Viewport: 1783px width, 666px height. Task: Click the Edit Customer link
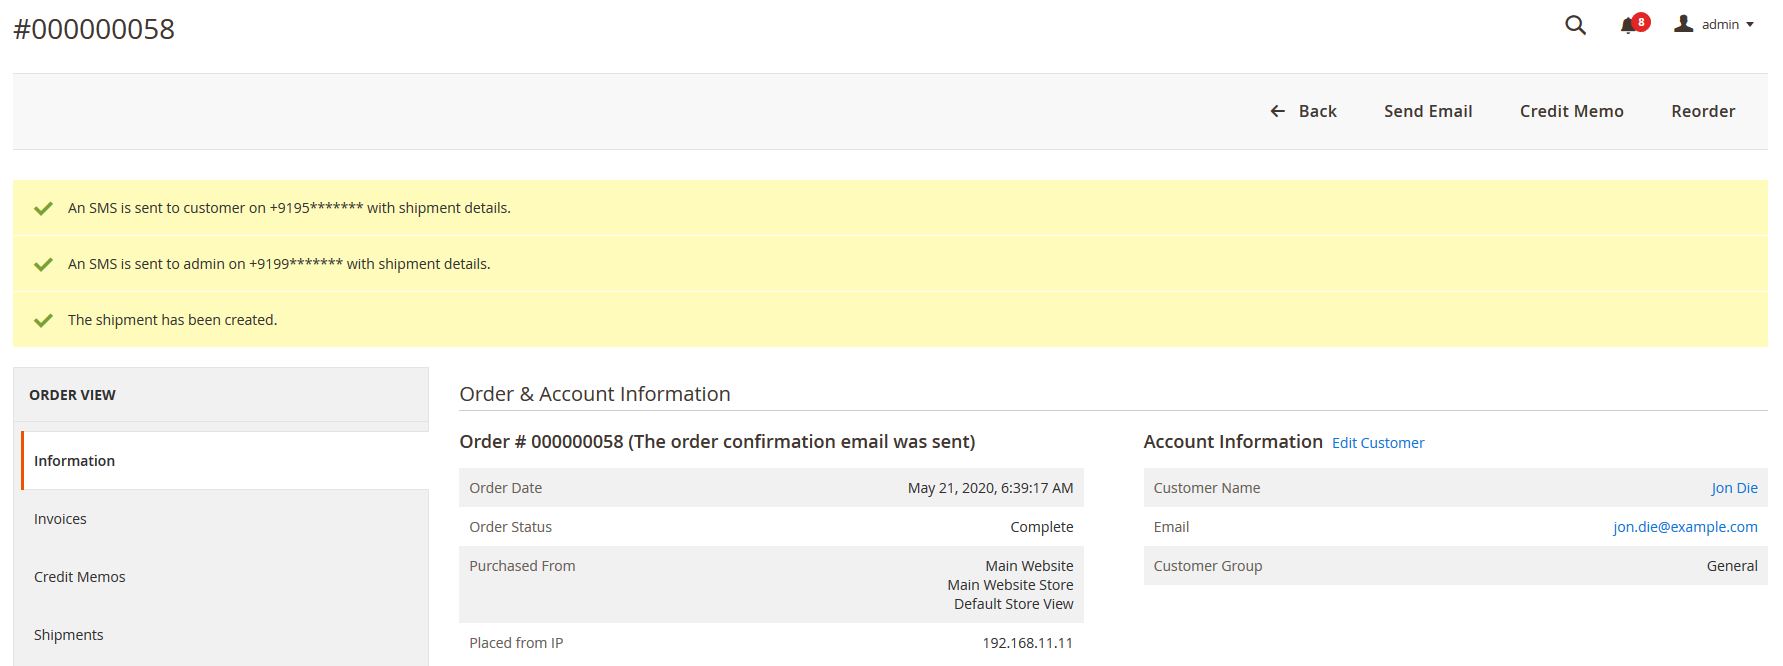click(1377, 443)
